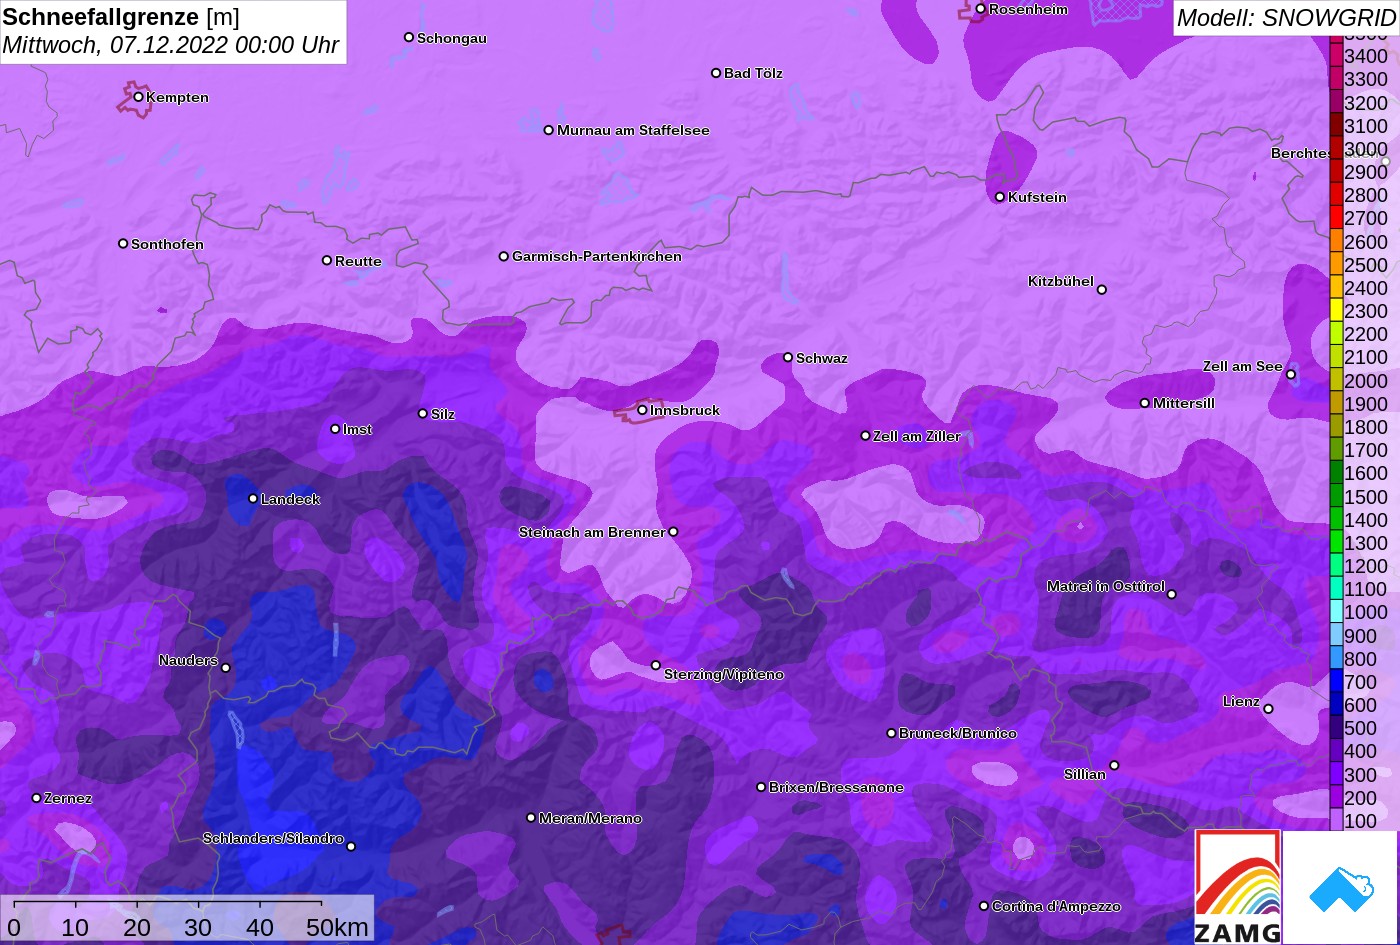
Task: Click the Sonthofen marker dot
Action: (123, 243)
